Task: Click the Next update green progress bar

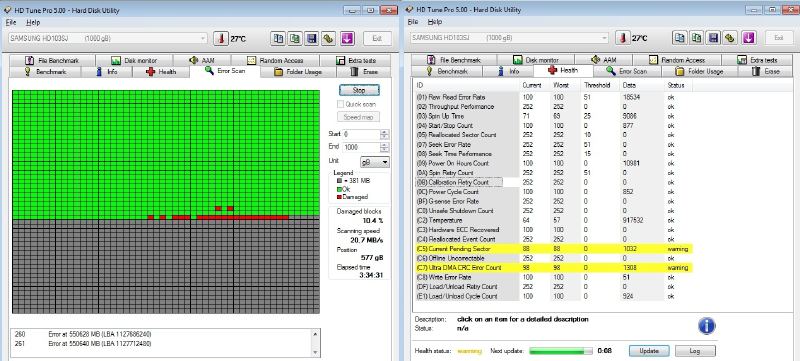Action: click(561, 351)
